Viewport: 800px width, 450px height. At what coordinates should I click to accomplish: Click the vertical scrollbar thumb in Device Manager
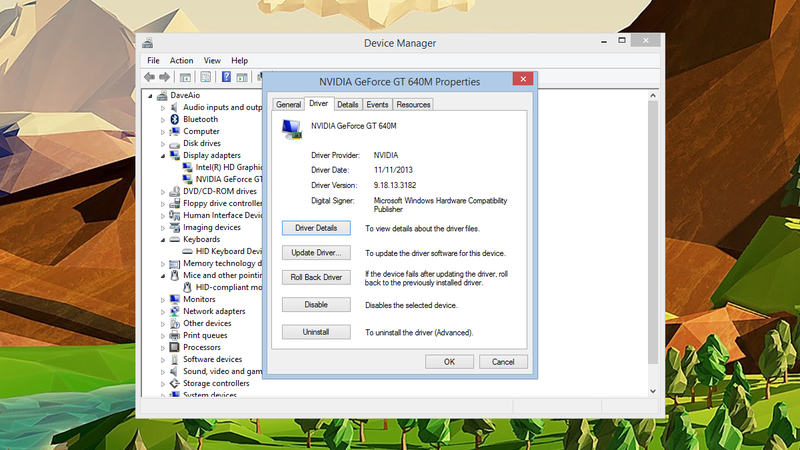point(653,232)
